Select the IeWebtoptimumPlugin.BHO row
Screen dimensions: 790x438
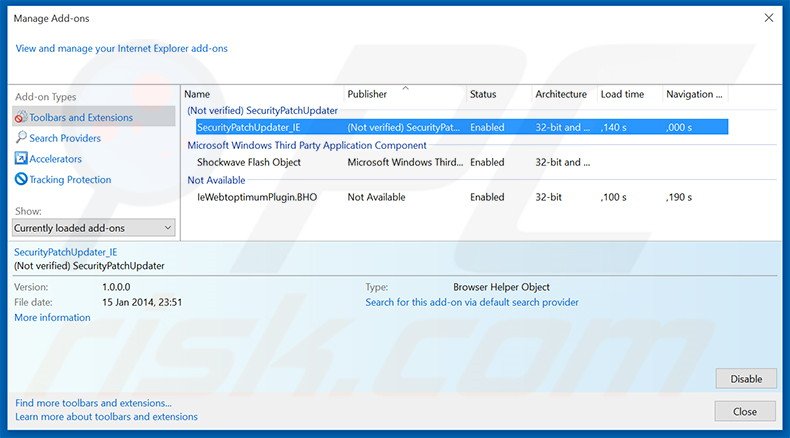(462, 197)
